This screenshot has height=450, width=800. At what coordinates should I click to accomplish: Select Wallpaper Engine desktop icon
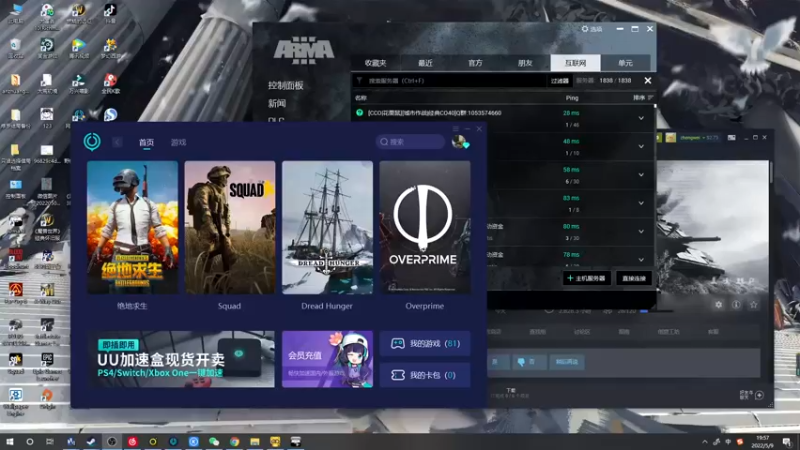[15, 402]
